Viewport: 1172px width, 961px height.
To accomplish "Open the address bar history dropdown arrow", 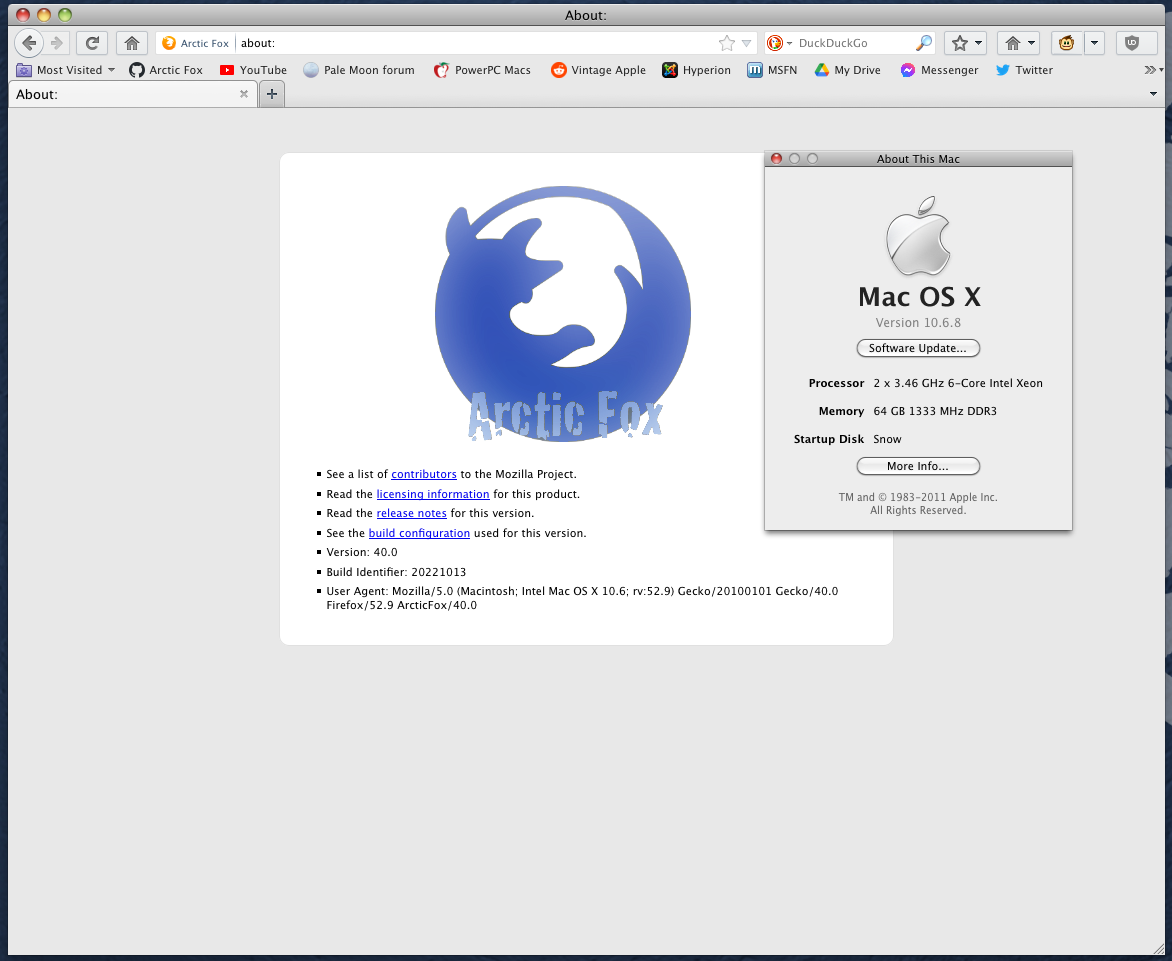I will pyautogui.click(x=746, y=43).
